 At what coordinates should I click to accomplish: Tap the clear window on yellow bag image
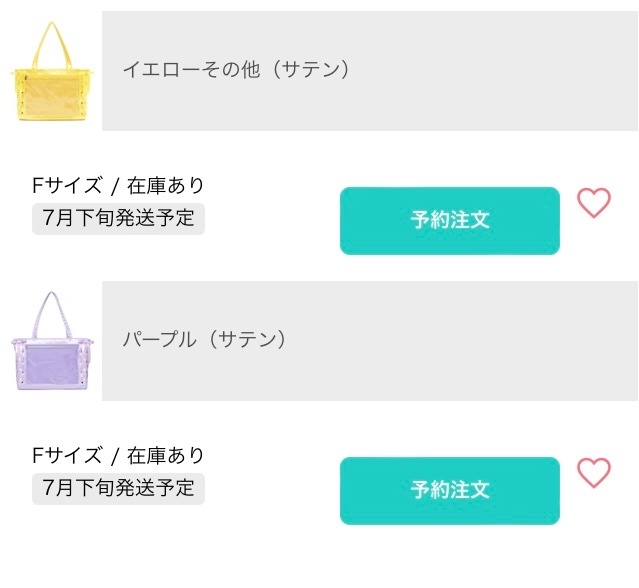point(52,95)
